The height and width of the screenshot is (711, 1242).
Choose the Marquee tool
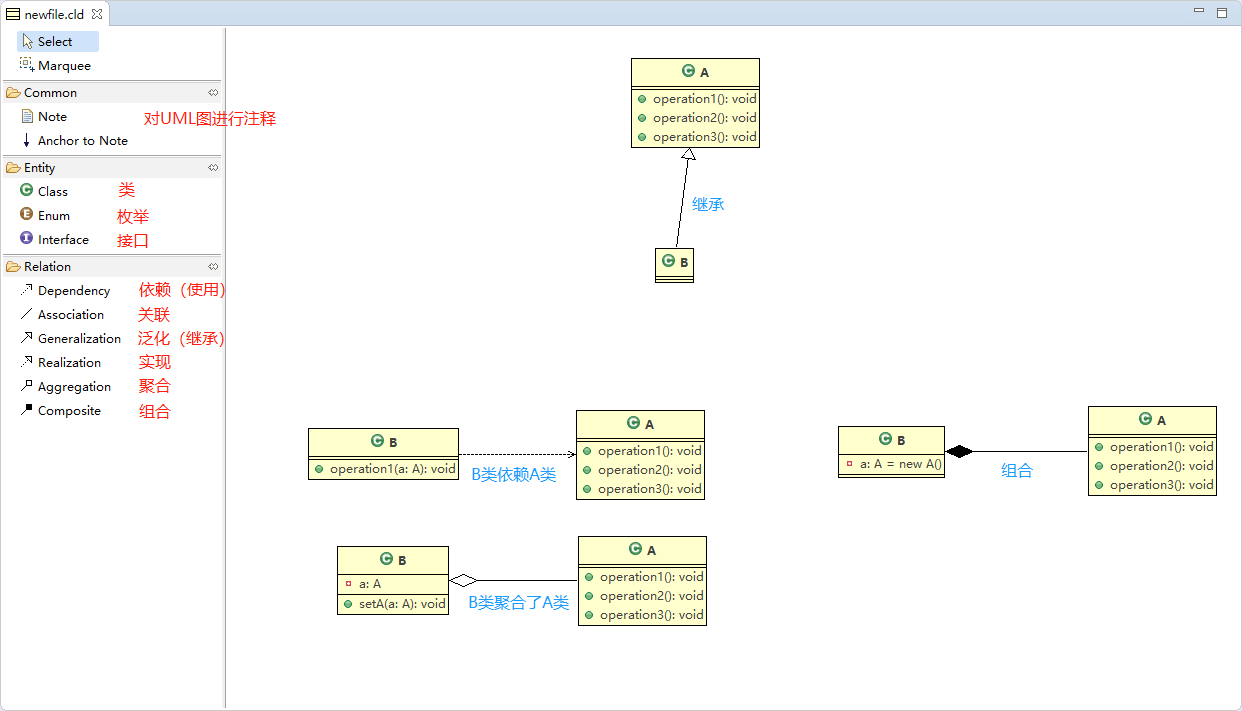coord(57,65)
